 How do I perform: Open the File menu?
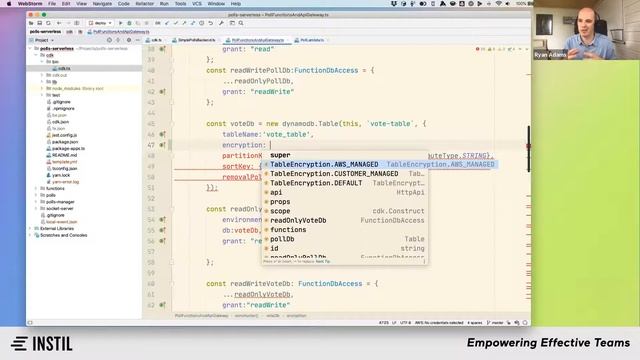(x=52, y=4)
